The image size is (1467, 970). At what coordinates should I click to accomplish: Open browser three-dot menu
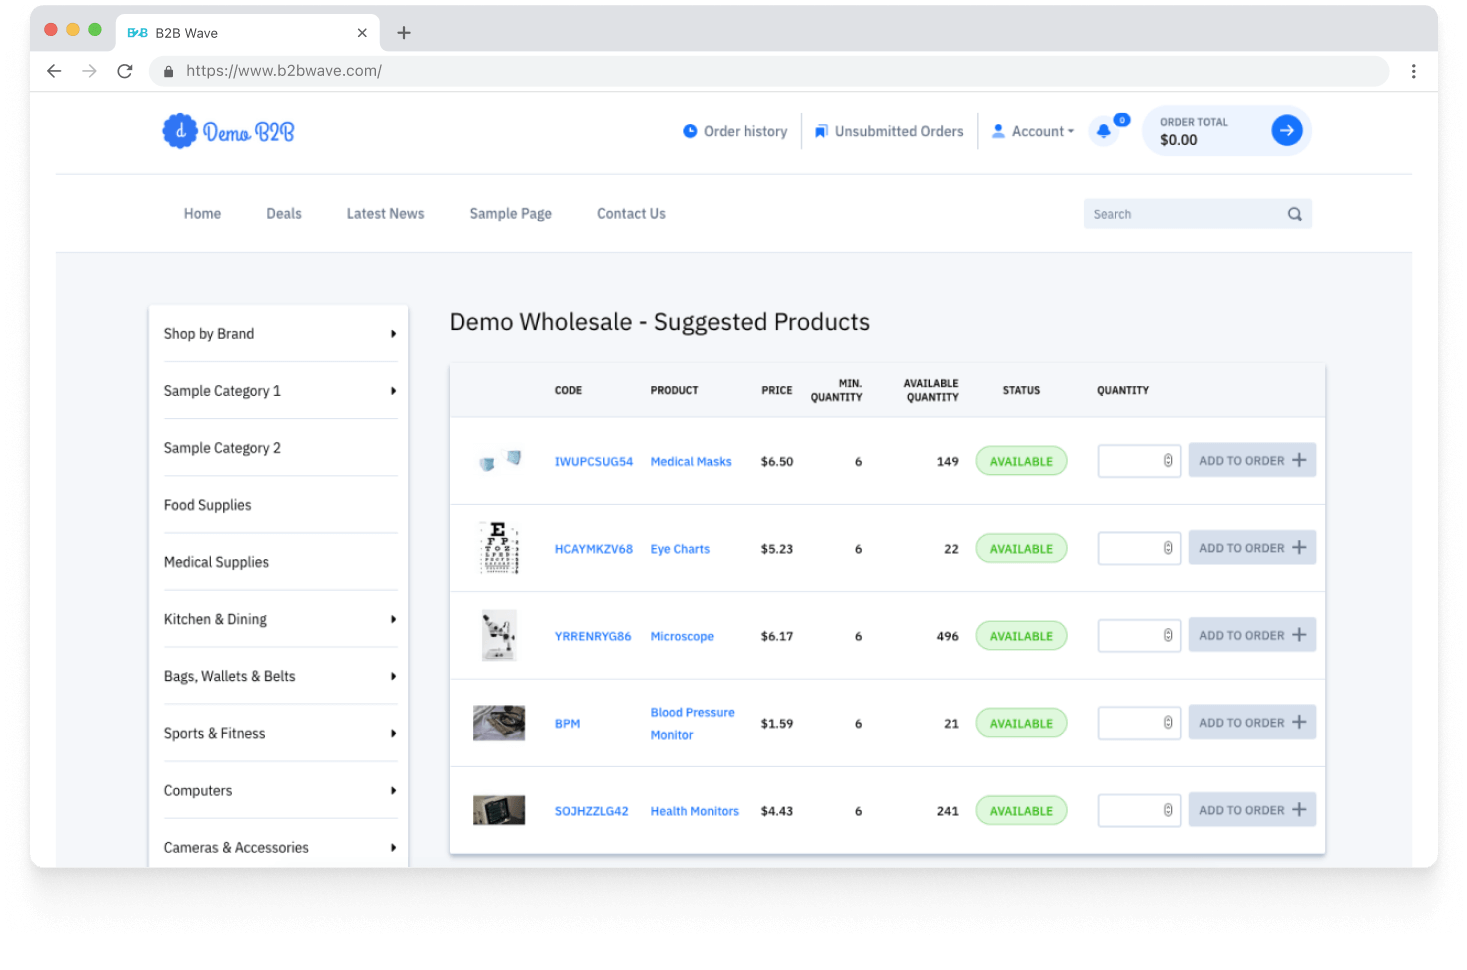[1413, 71]
